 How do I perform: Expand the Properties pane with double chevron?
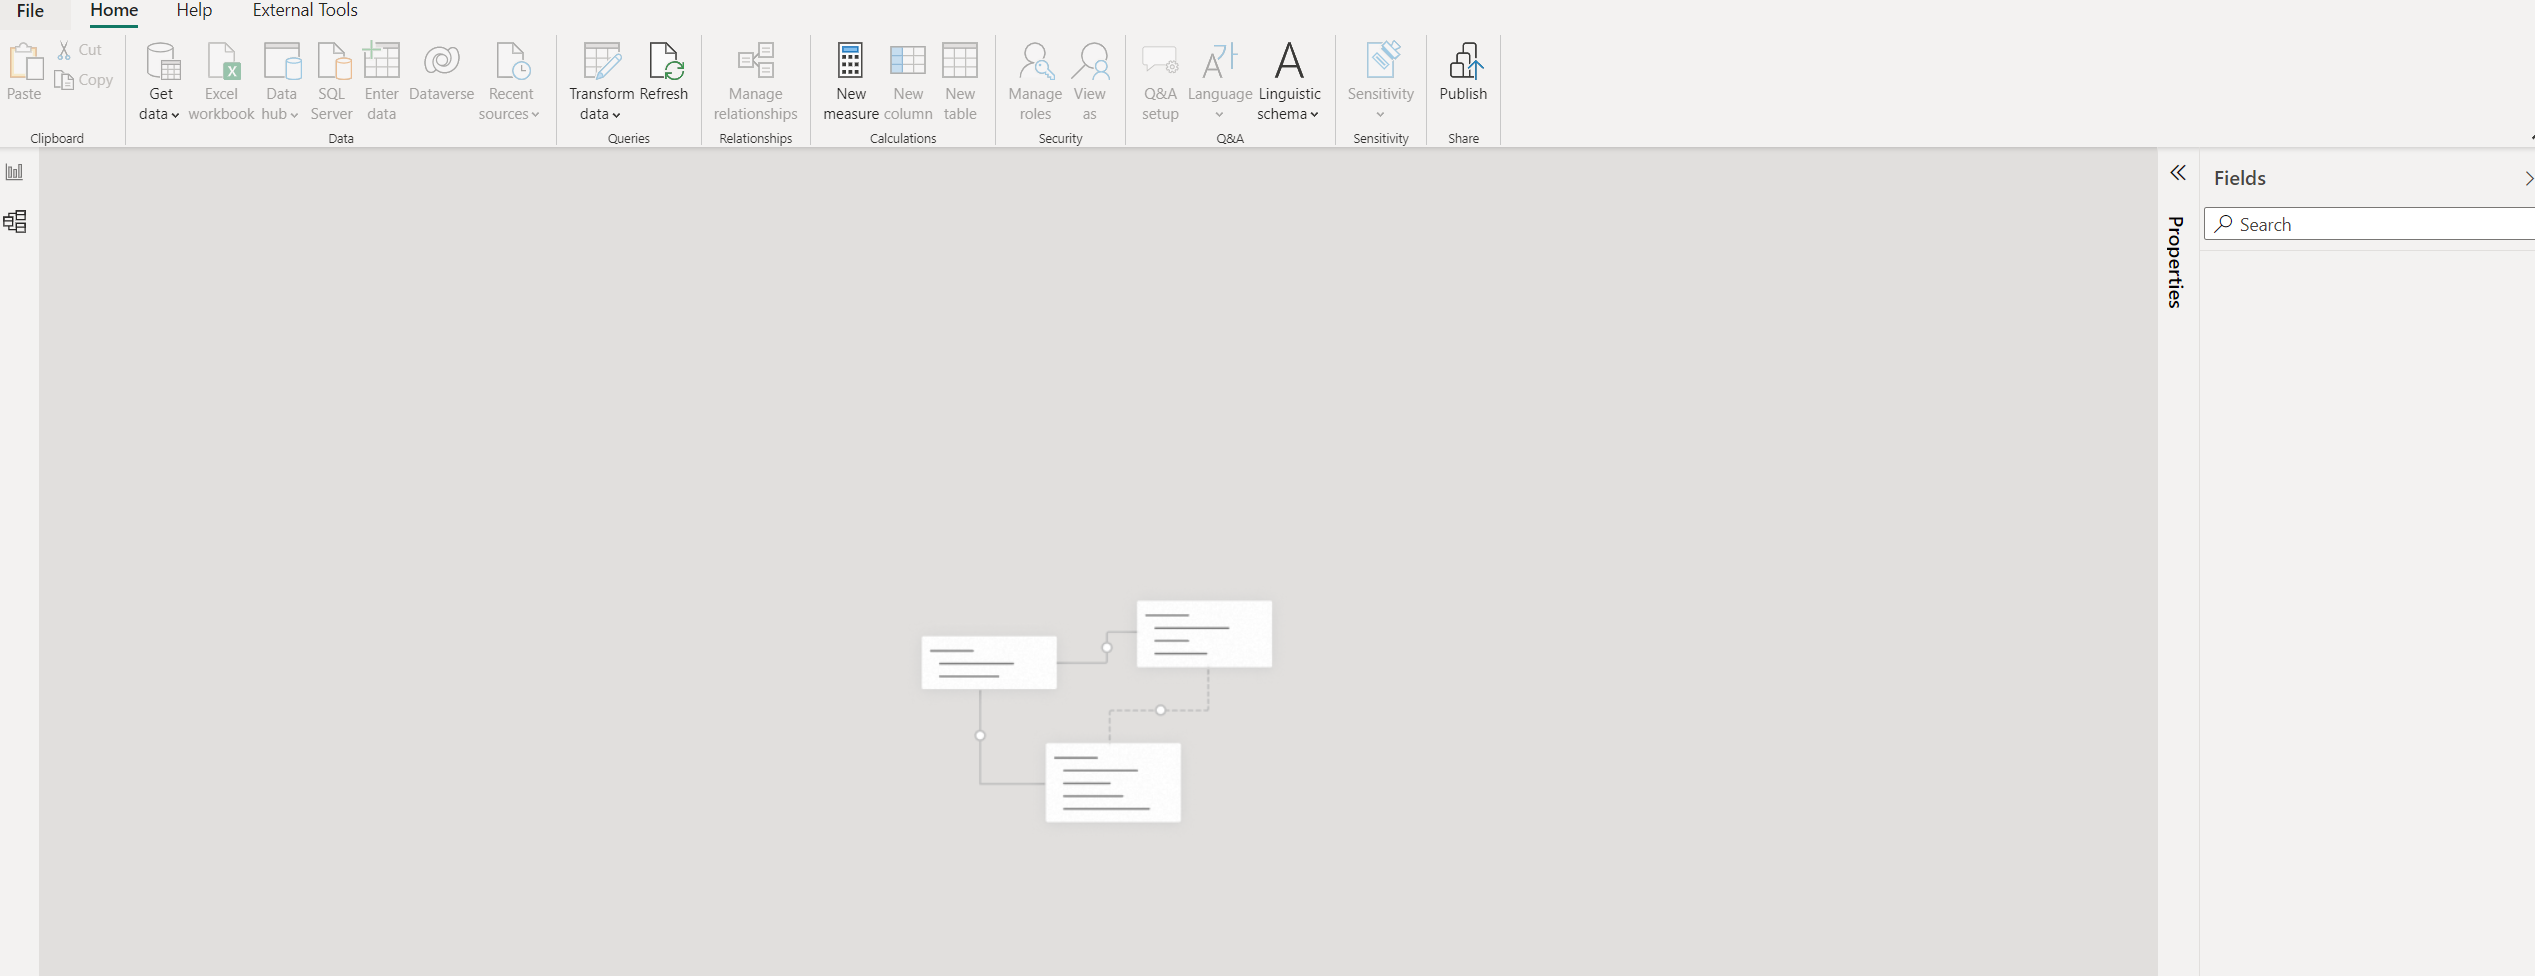[x=2178, y=173]
